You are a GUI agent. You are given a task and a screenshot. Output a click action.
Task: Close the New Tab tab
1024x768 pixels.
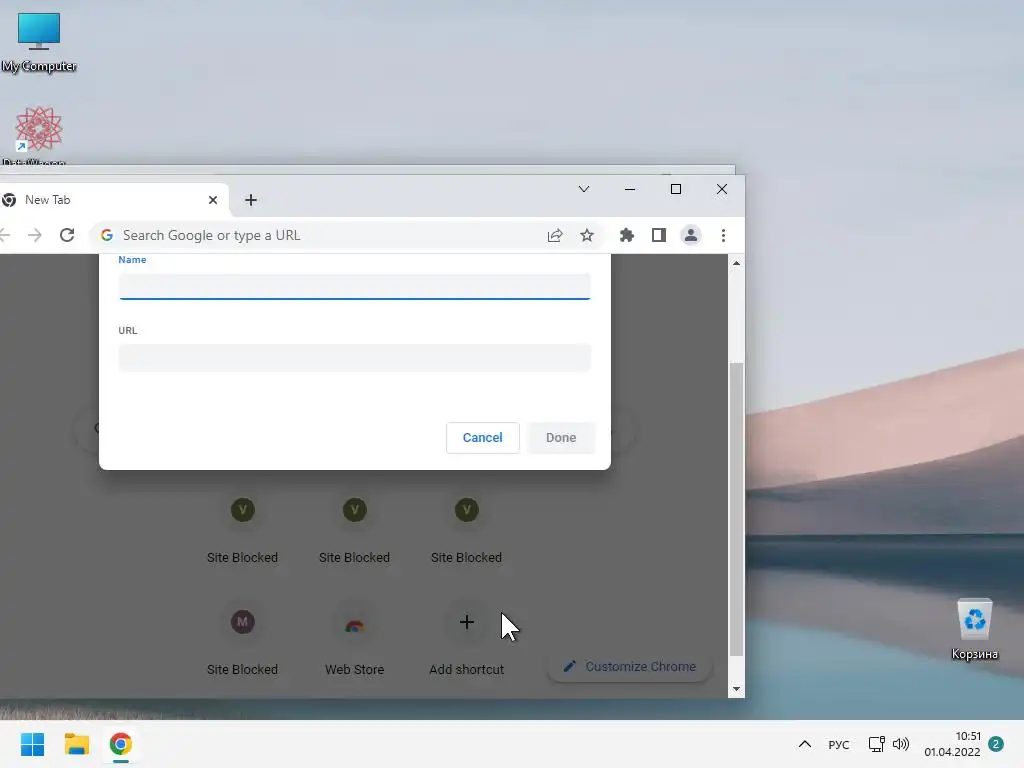[x=213, y=200]
